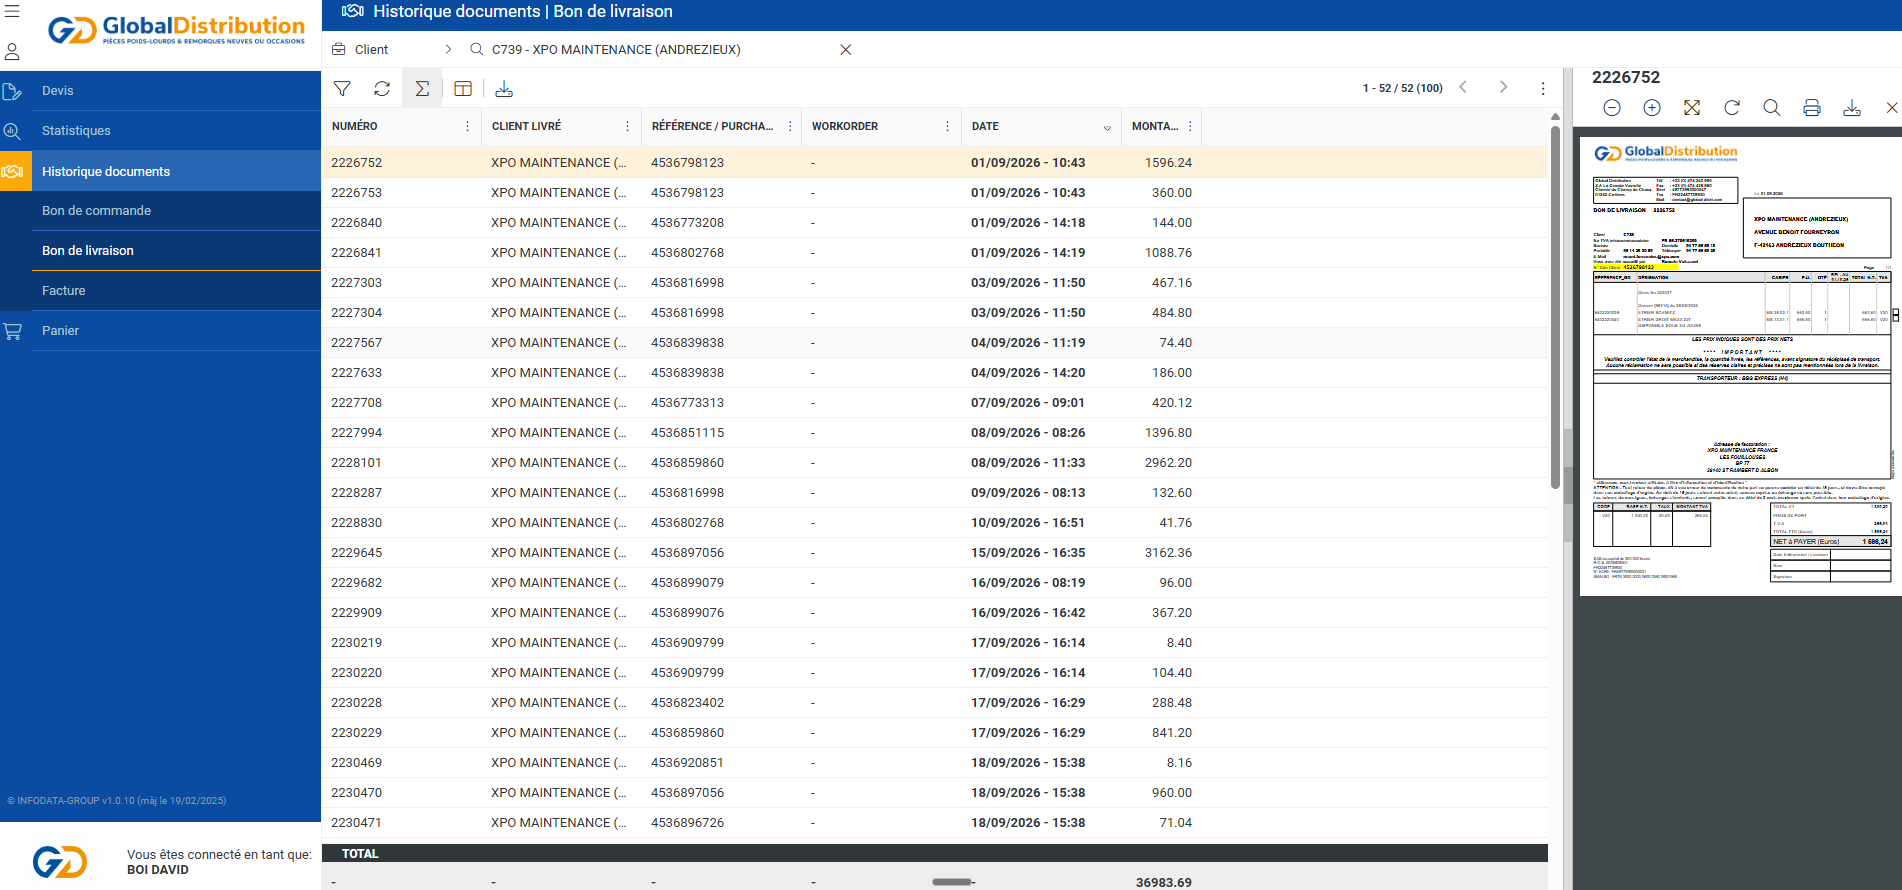Viewport: 1902px width, 890px height.
Task: Open the Panier section
Action: pos(160,331)
